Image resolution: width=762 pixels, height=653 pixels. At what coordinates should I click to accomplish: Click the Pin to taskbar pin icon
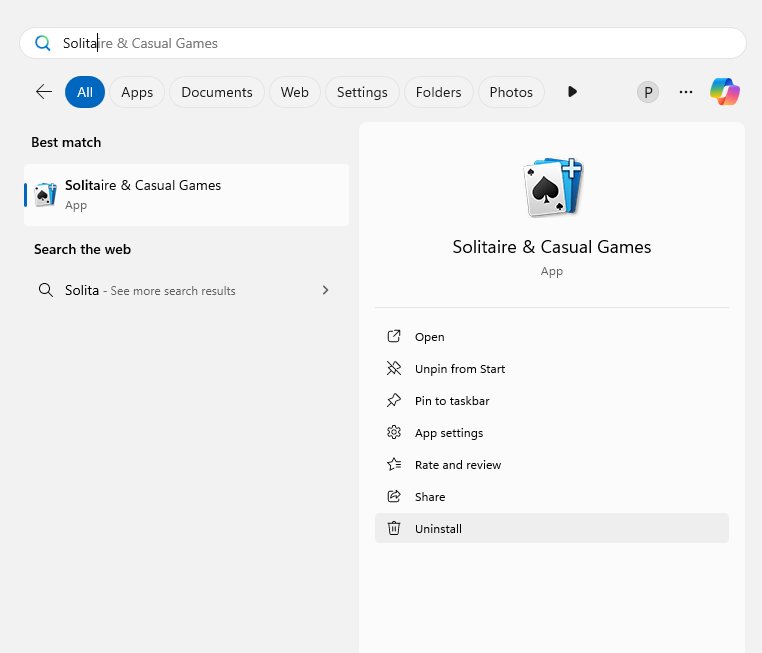coord(394,401)
